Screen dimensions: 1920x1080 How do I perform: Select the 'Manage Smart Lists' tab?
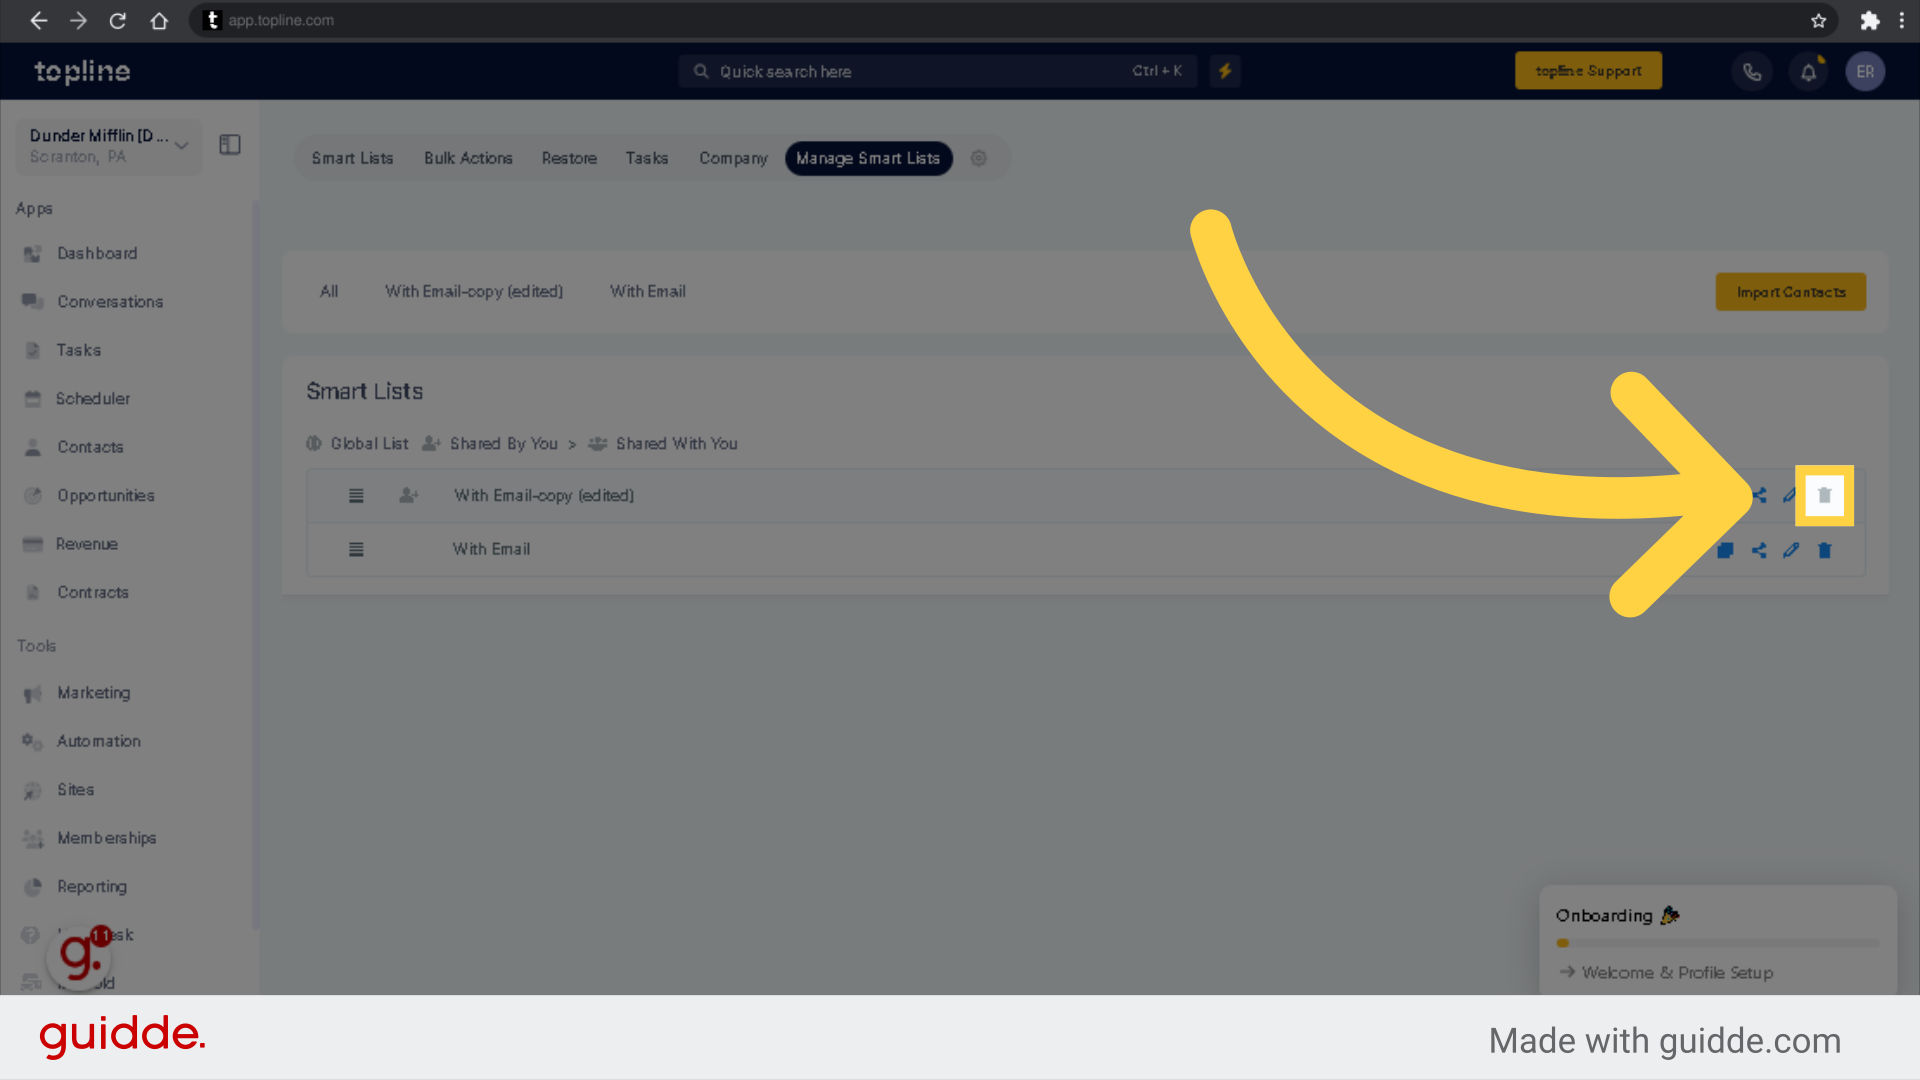(868, 158)
